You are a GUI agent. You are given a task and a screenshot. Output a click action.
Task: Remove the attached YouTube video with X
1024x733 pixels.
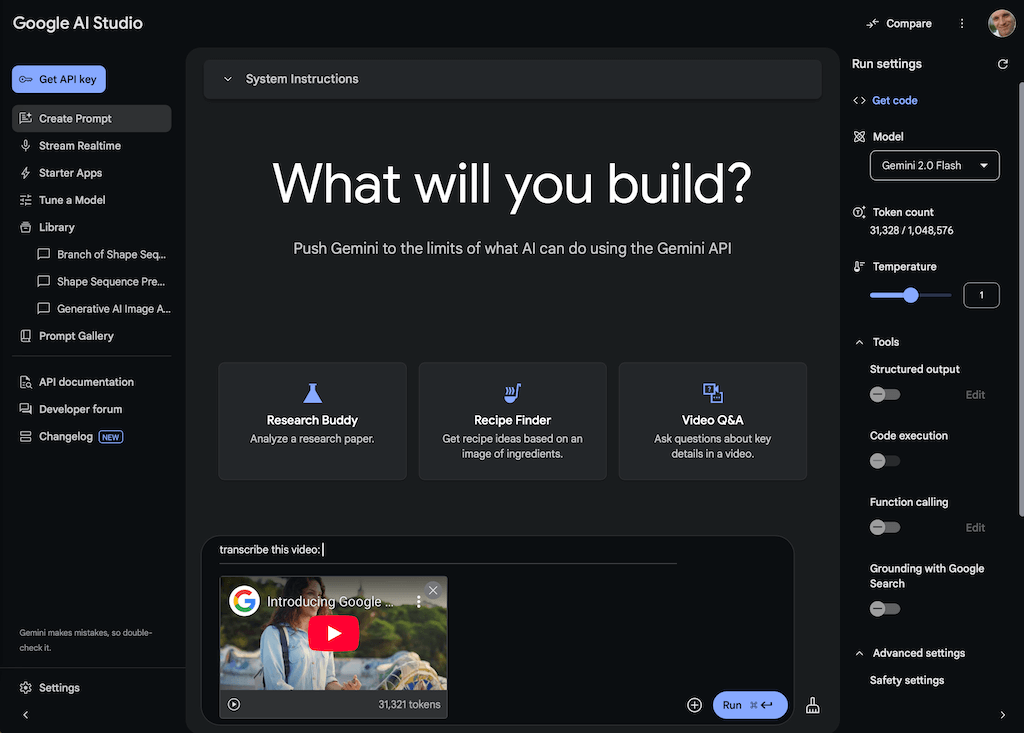coord(433,591)
